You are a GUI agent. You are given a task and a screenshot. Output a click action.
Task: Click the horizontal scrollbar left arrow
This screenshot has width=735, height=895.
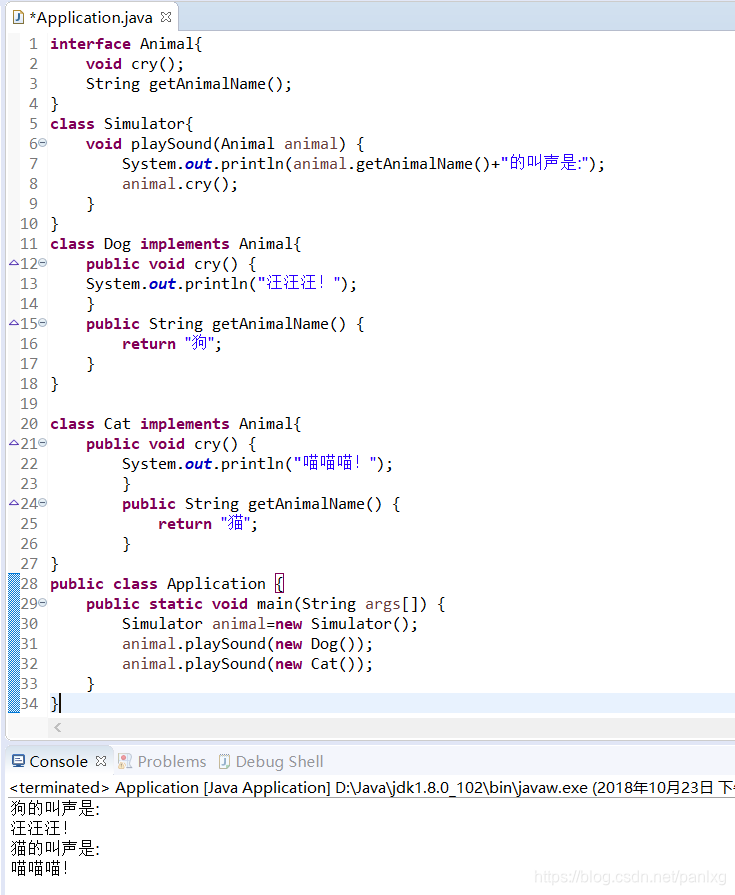click(57, 727)
